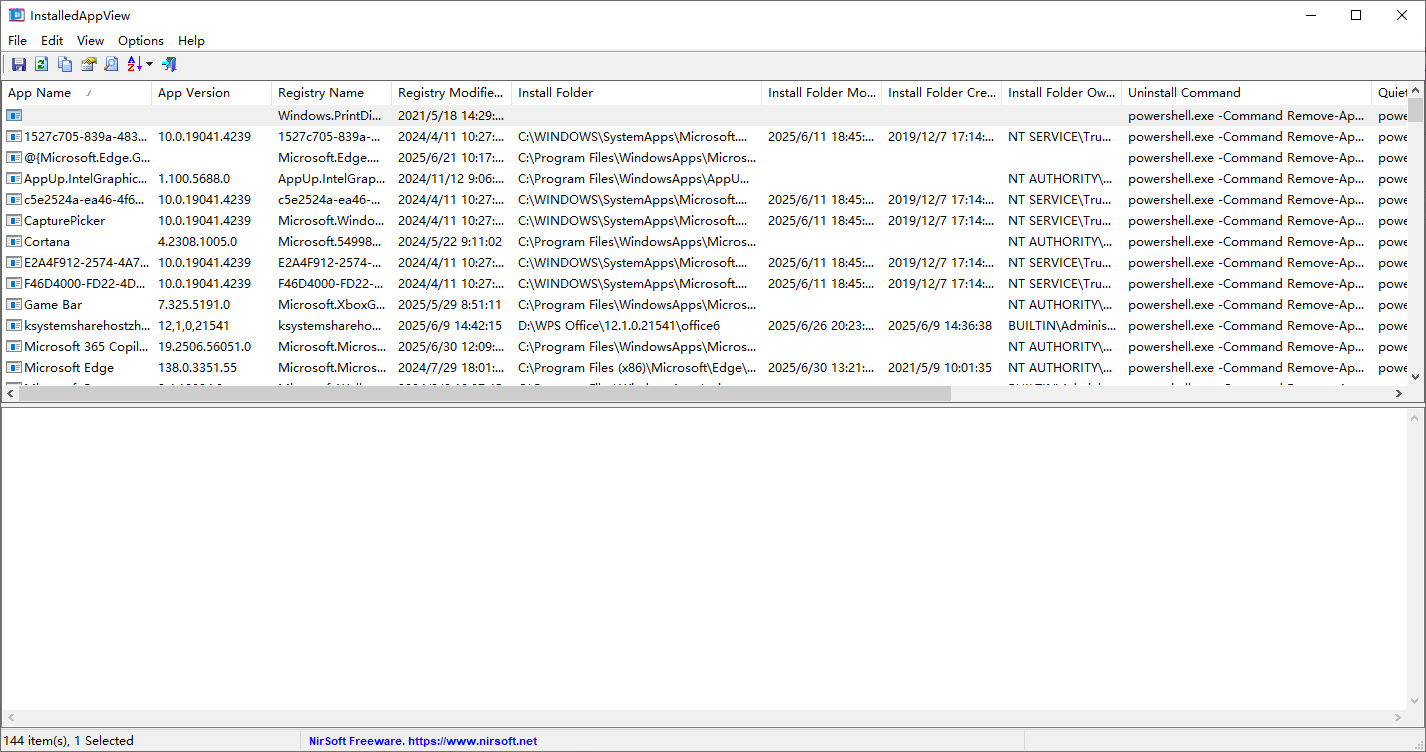This screenshot has width=1426, height=752.
Task: Click version 1.100.5688.0 cell
Action: point(194,179)
